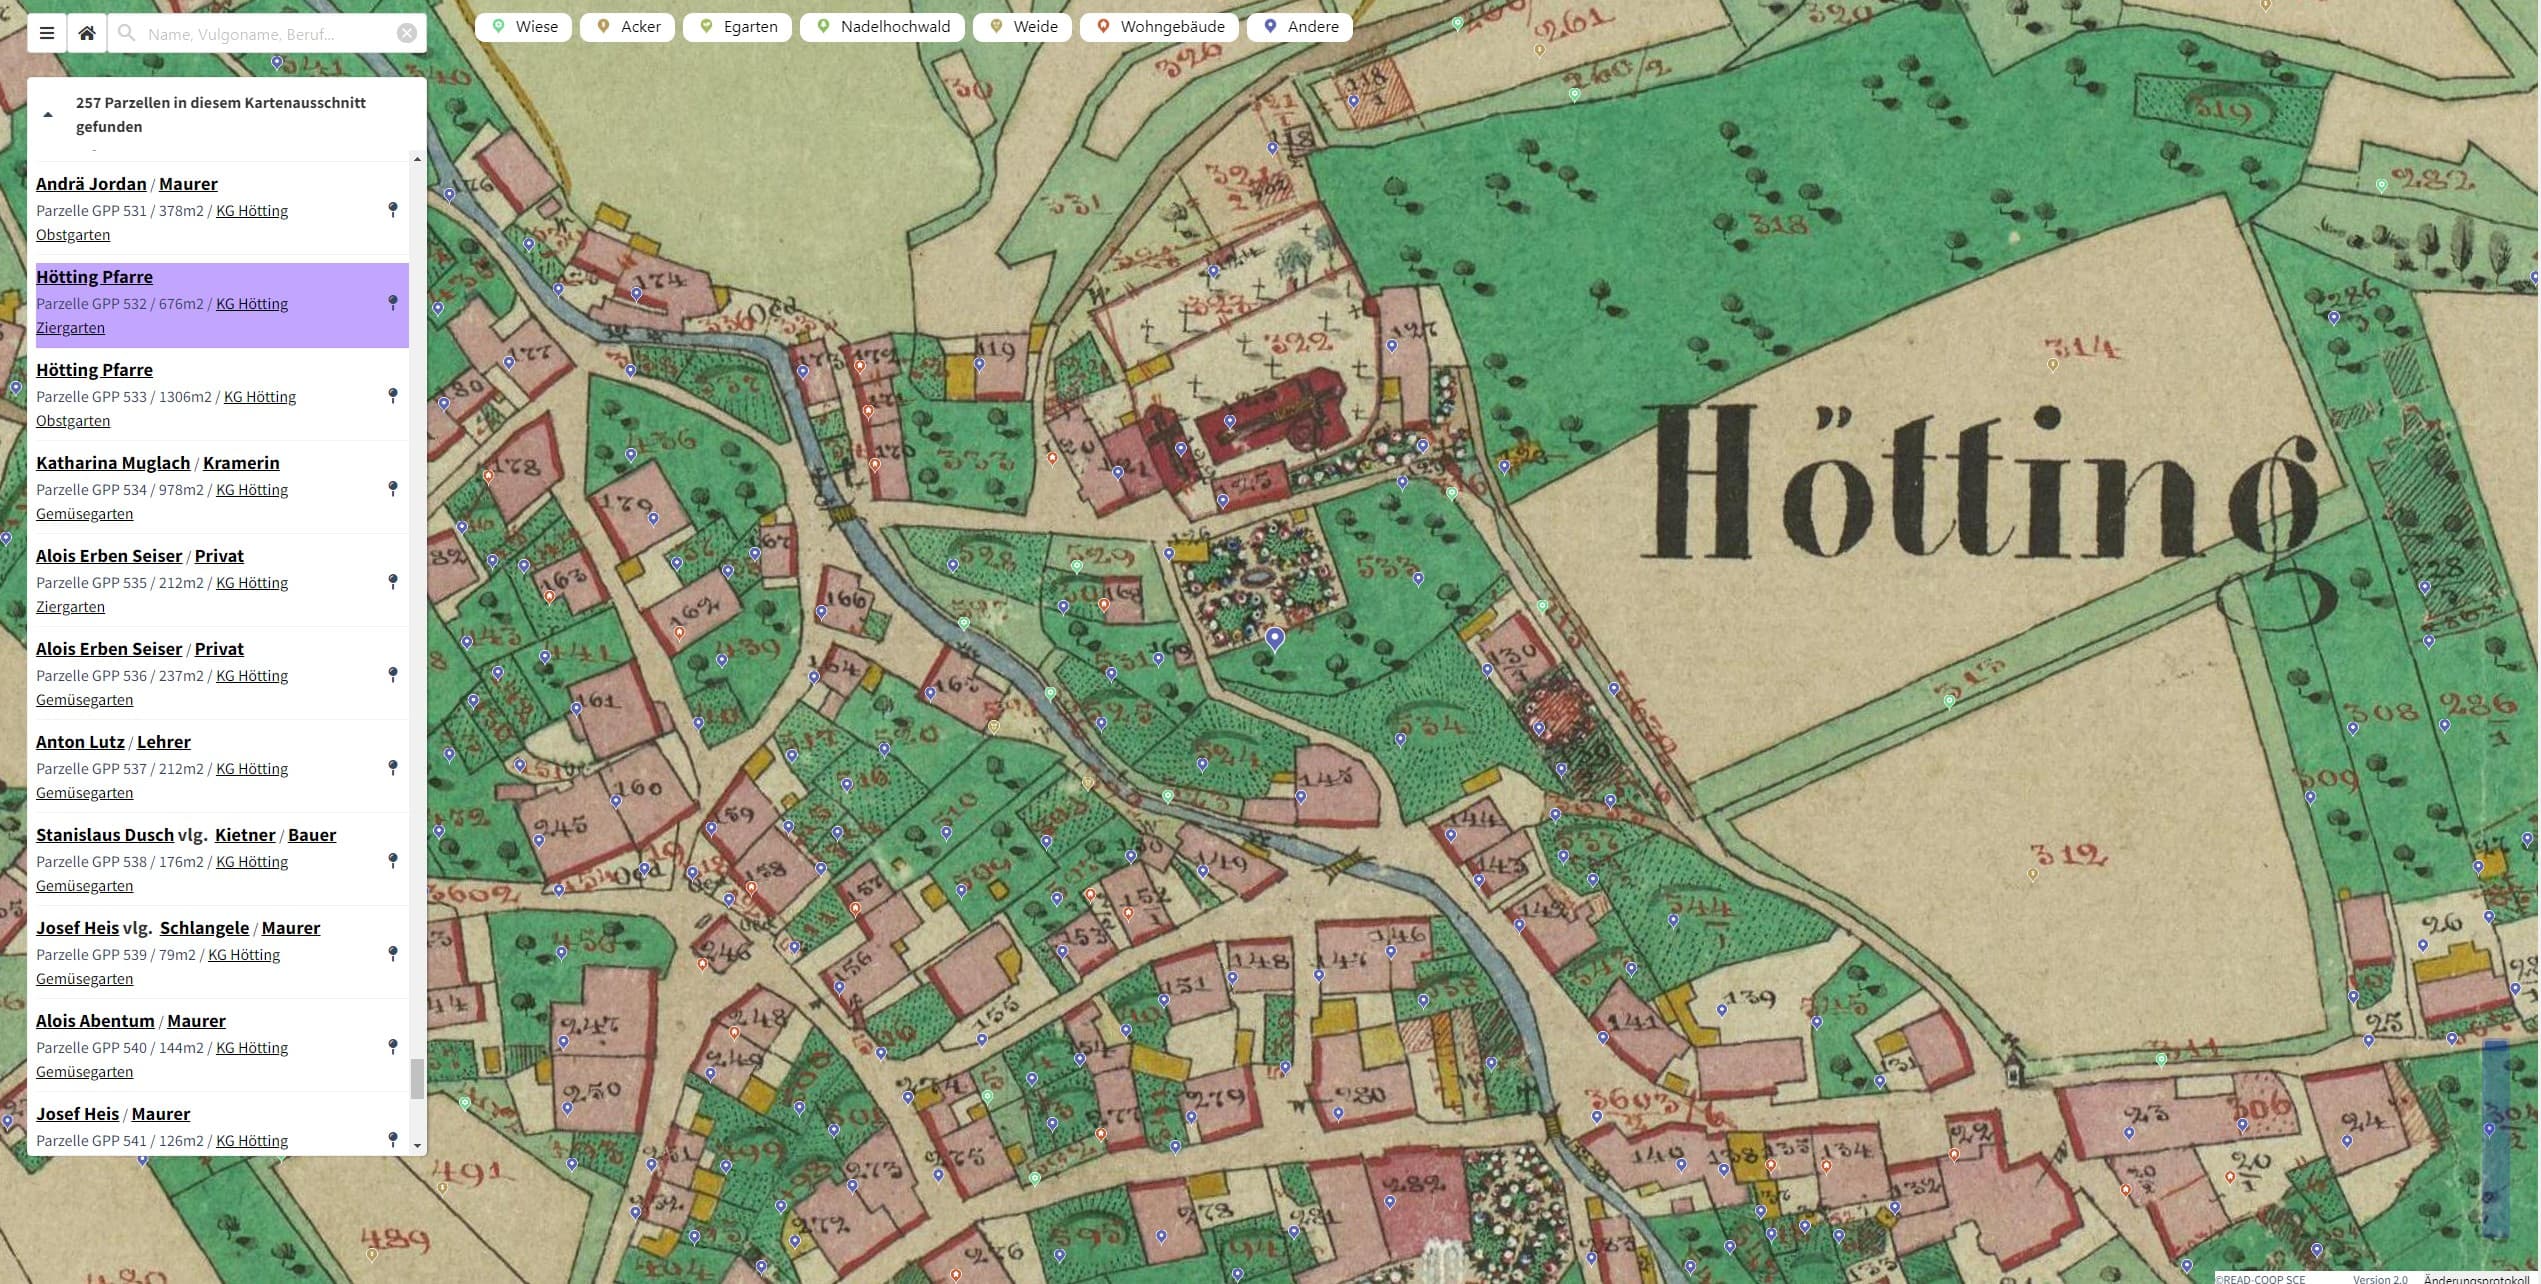Screen dimensions: 2541x1284
Task: Clear the search field with X icon
Action: (x=407, y=33)
